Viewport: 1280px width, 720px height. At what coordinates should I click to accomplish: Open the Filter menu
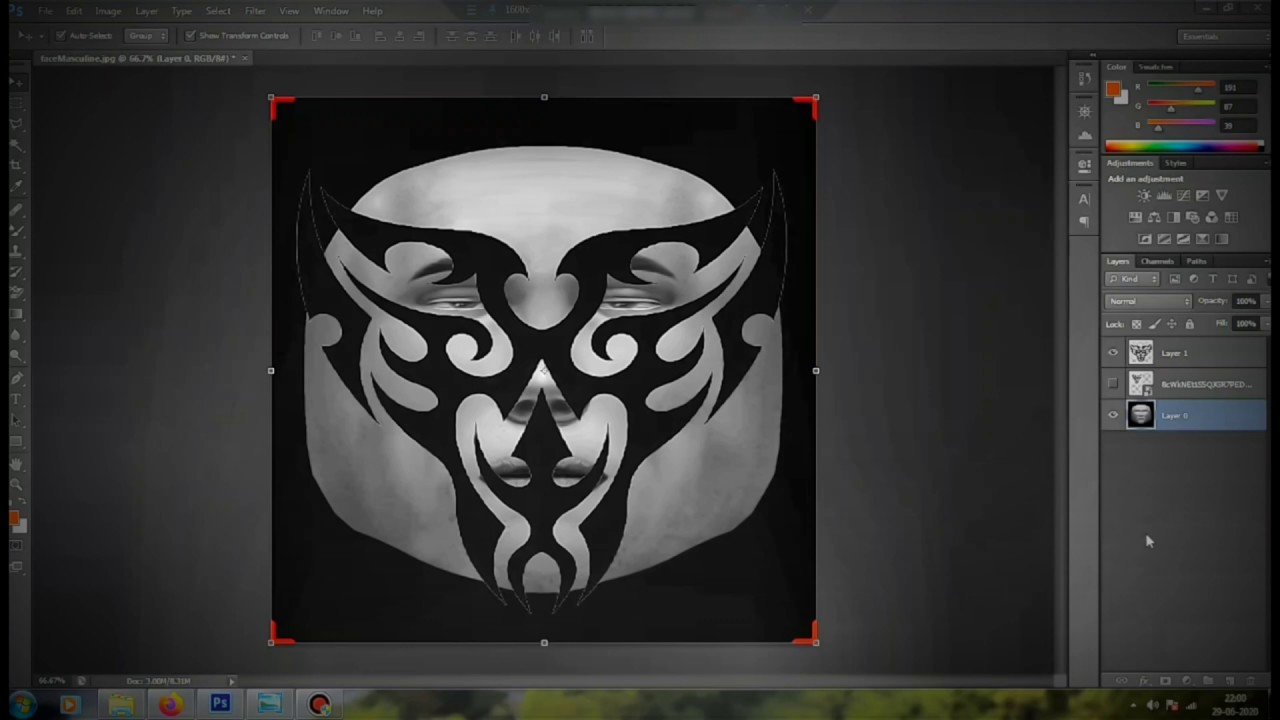coord(254,11)
